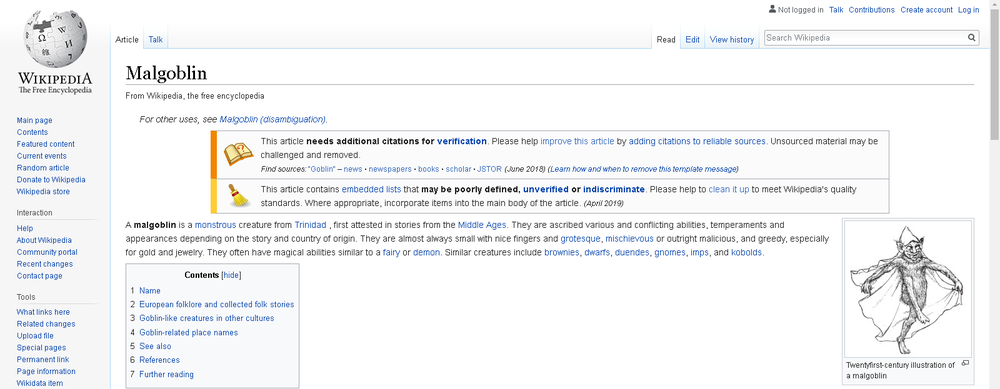Open the brownies link
The image size is (1000, 389).
562,253
